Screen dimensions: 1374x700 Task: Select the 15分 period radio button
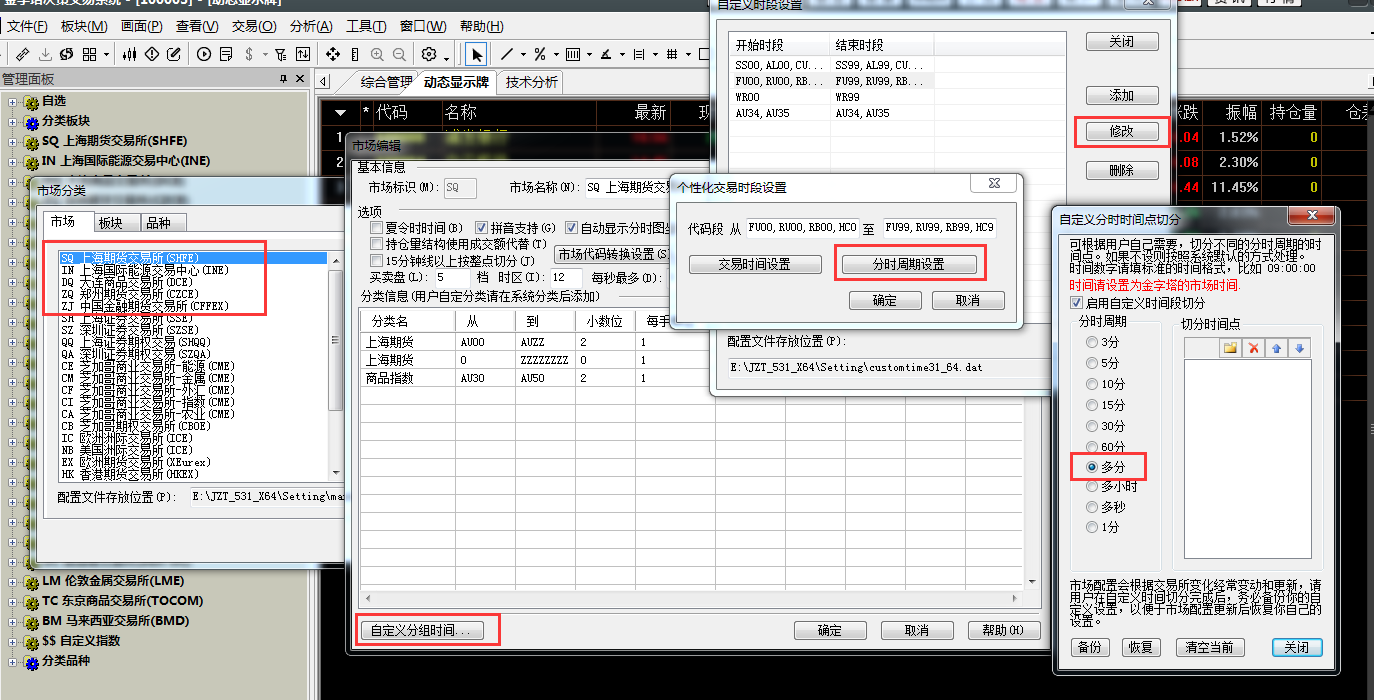click(1092, 405)
